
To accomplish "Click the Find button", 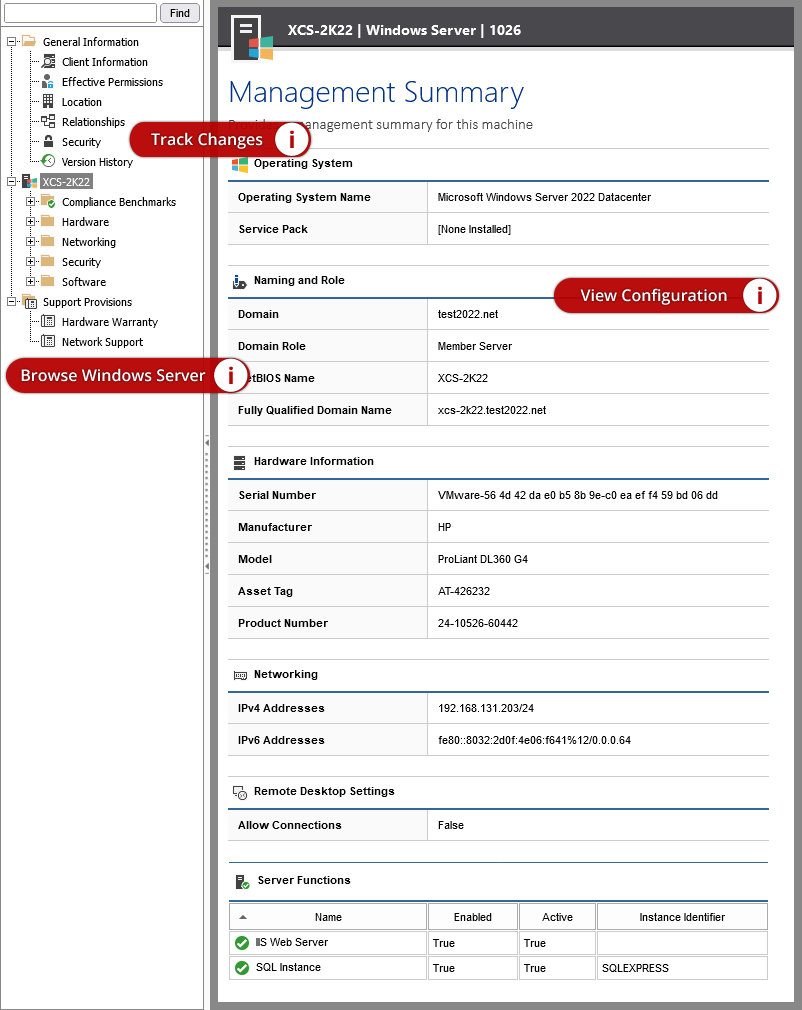I will [x=179, y=13].
